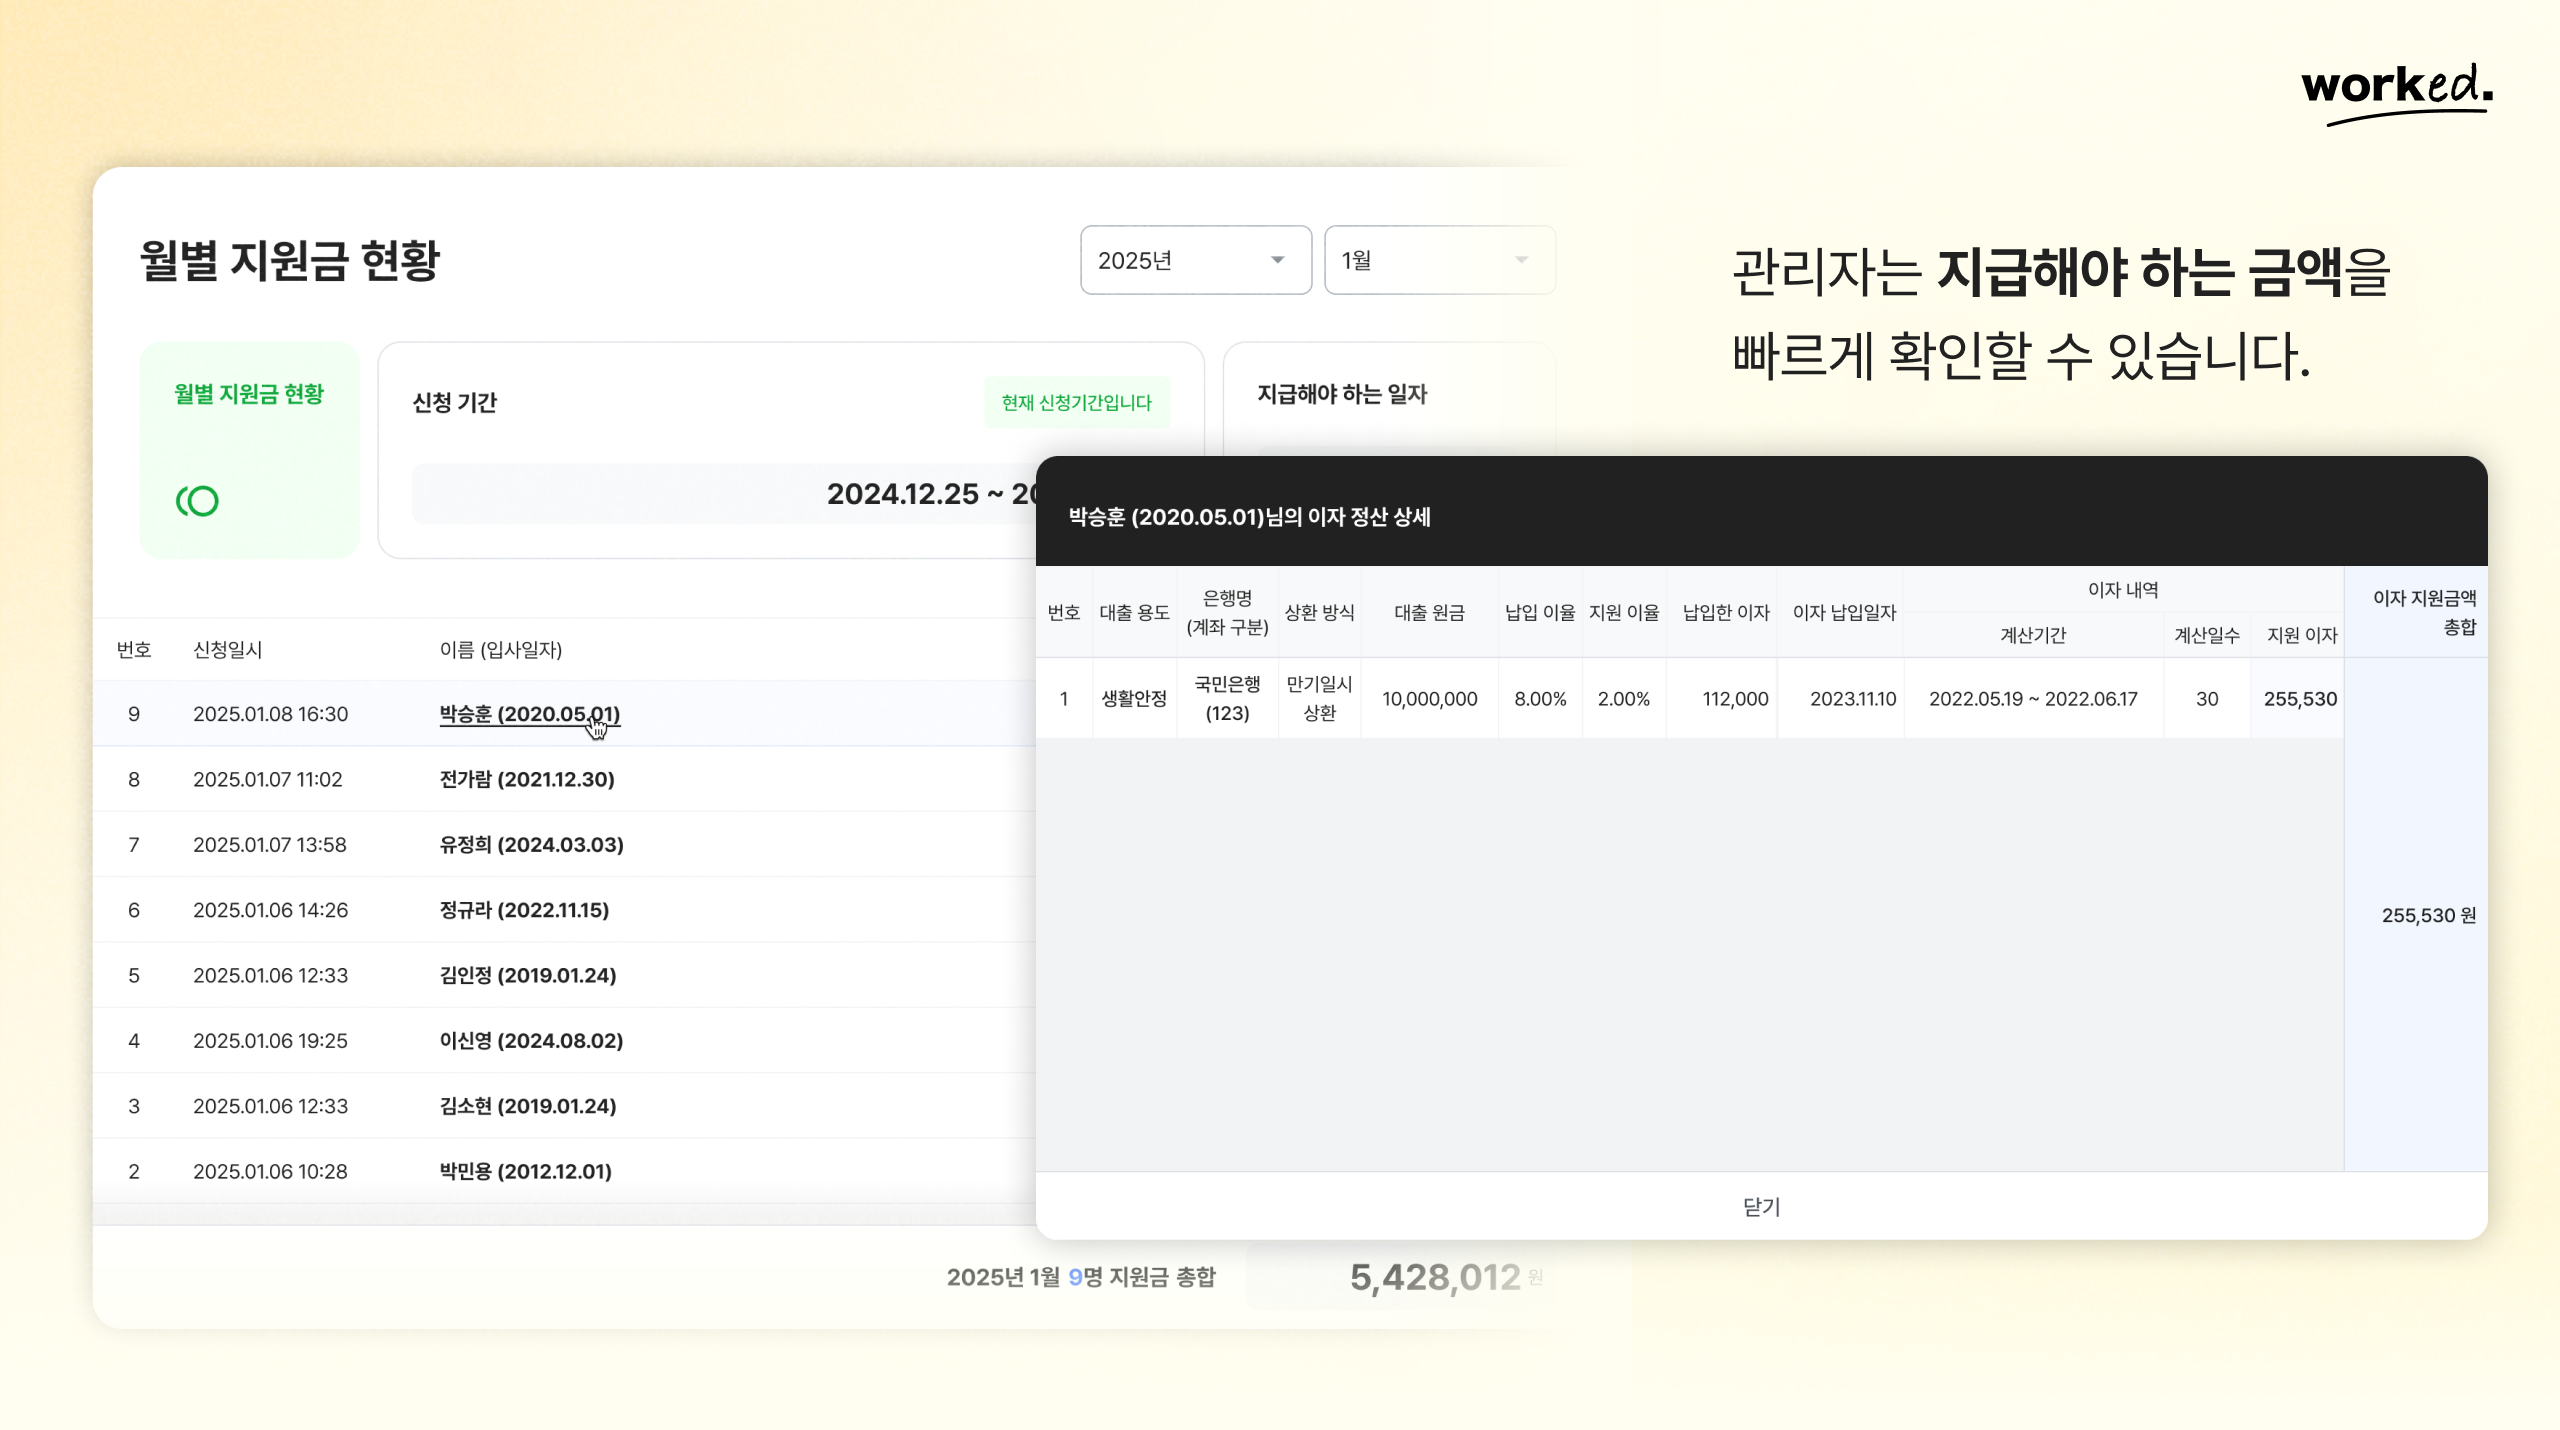Screen dimensions: 2560x1430
Task: Click the 생활안정 loan row in modal
Action: (1134, 699)
